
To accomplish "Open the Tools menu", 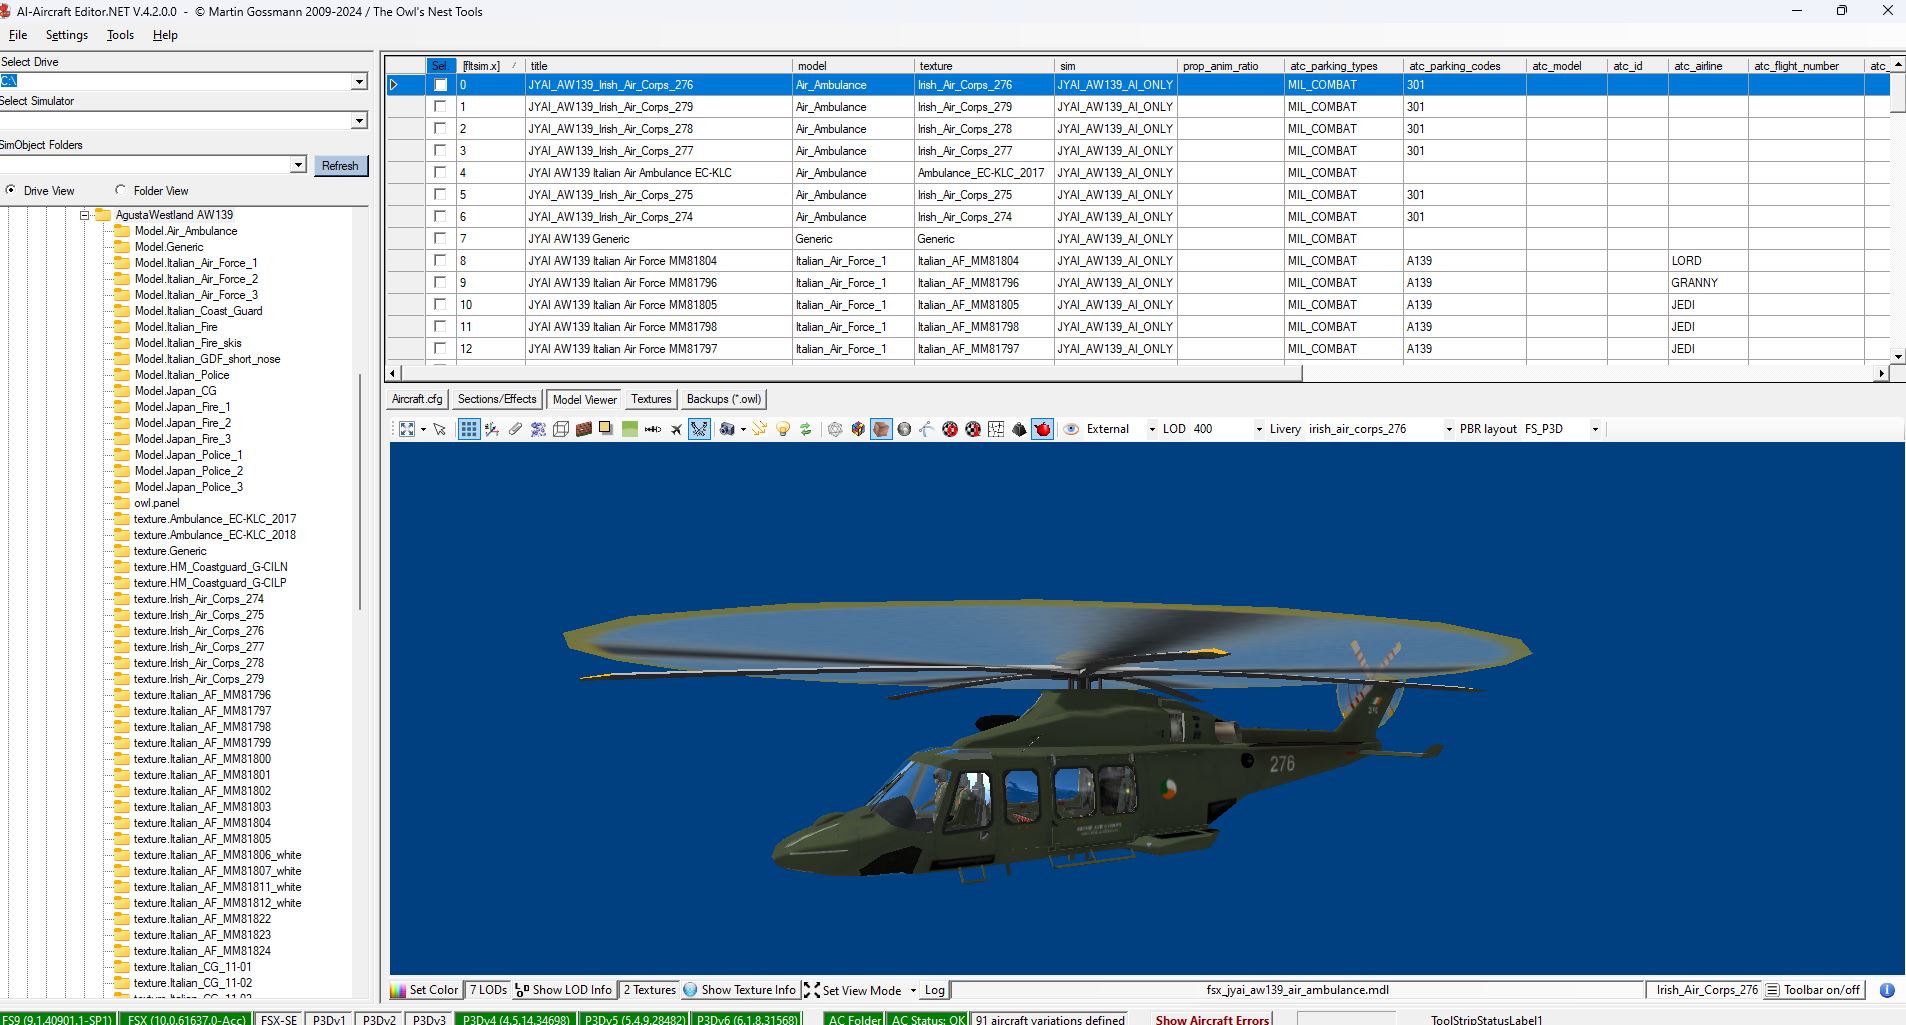I will point(120,35).
